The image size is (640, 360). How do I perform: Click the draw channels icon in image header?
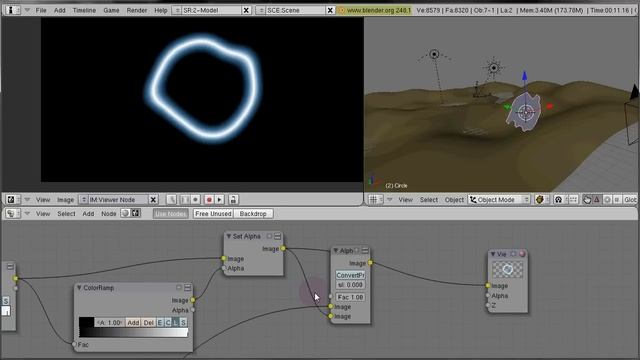tap(185, 200)
